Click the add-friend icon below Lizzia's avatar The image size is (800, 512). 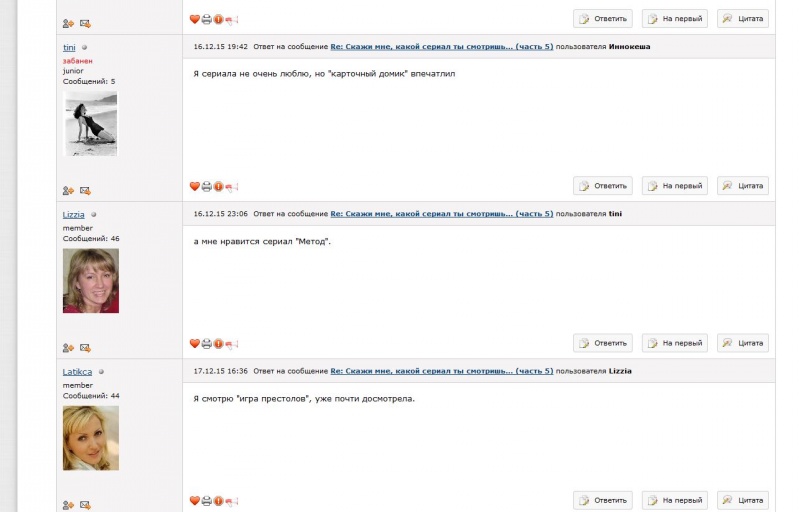(68, 348)
